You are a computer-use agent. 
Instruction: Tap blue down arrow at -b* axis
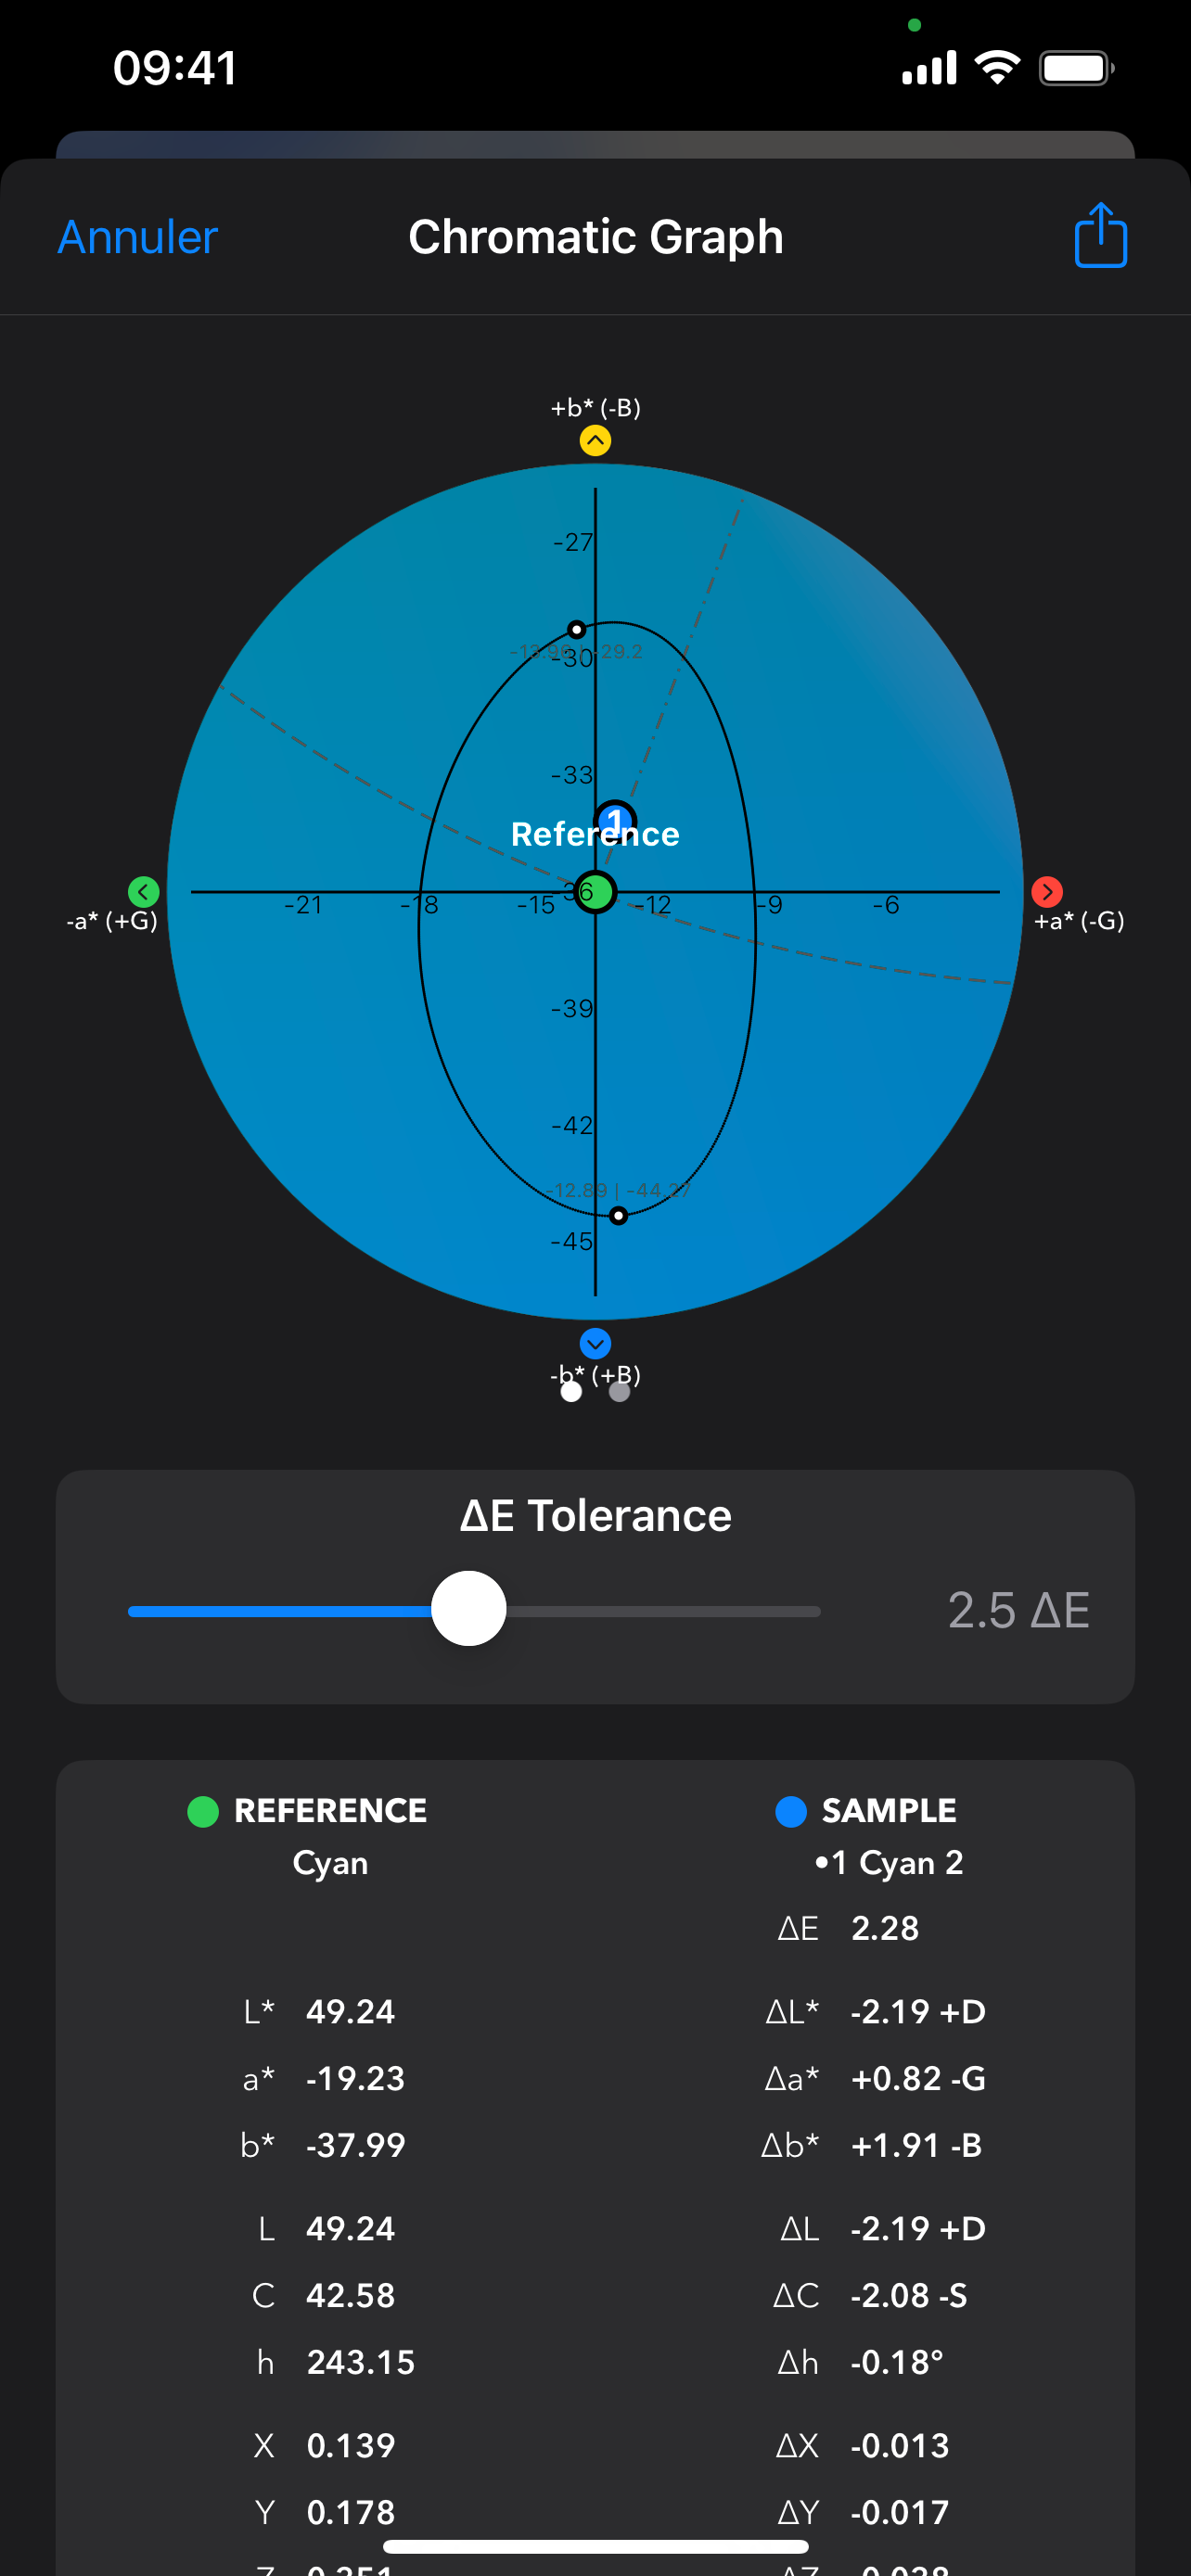(595, 1343)
